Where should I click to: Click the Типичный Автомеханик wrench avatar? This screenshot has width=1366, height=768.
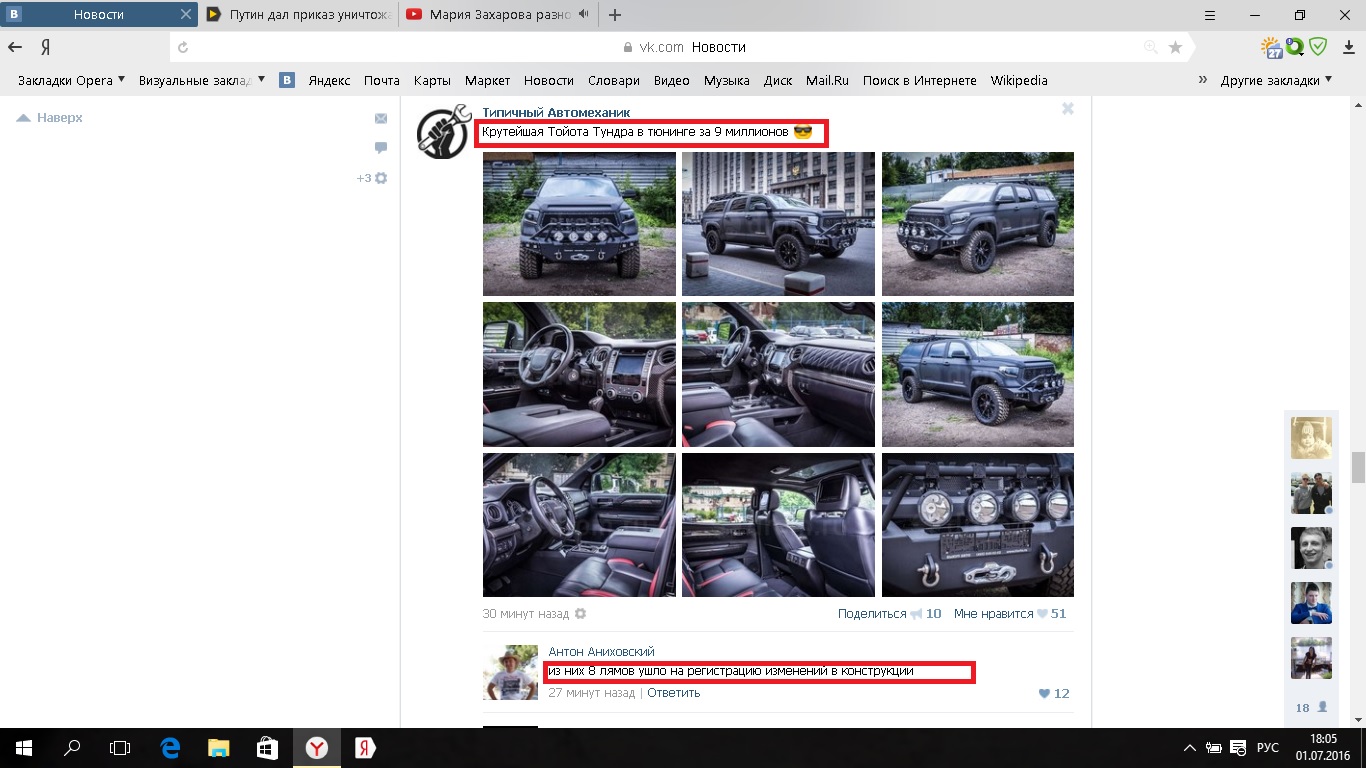(x=443, y=131)
